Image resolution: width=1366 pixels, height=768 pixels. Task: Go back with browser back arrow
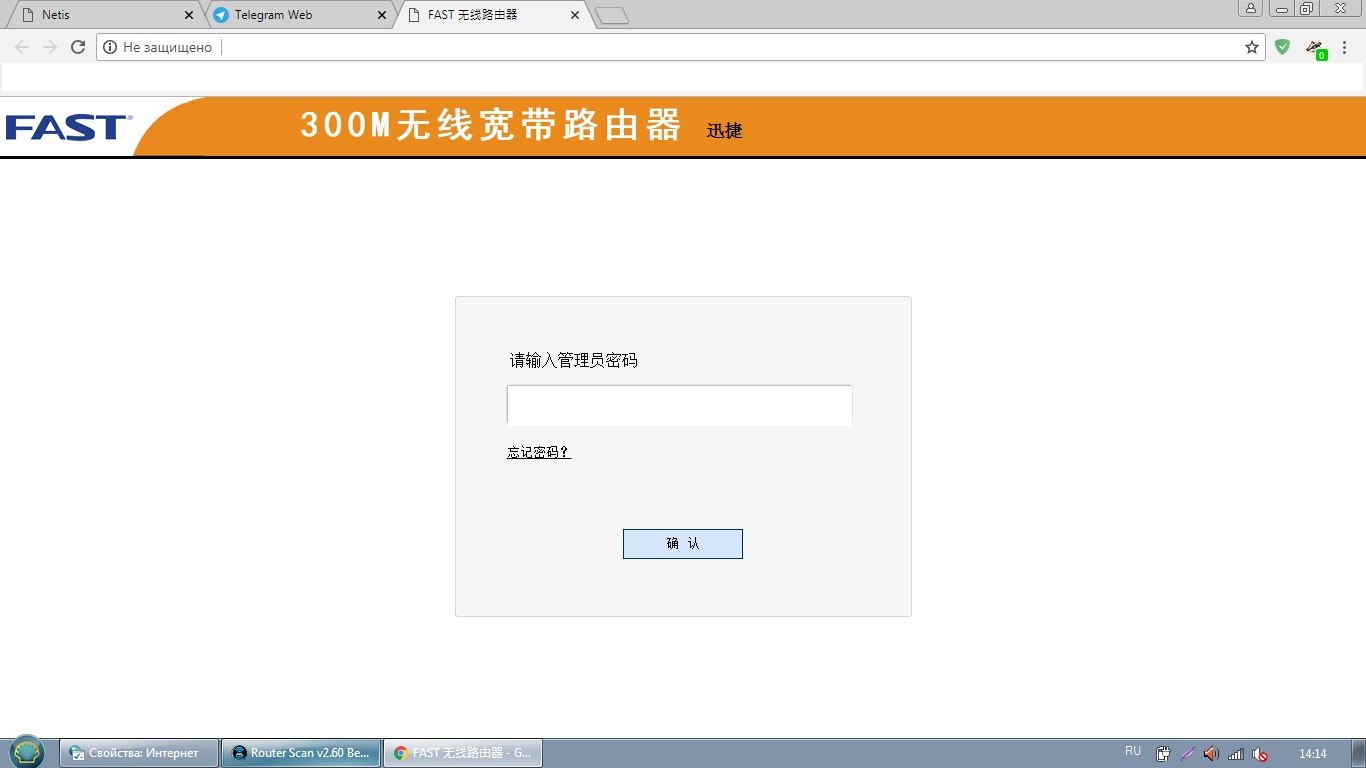pos(22,47)
